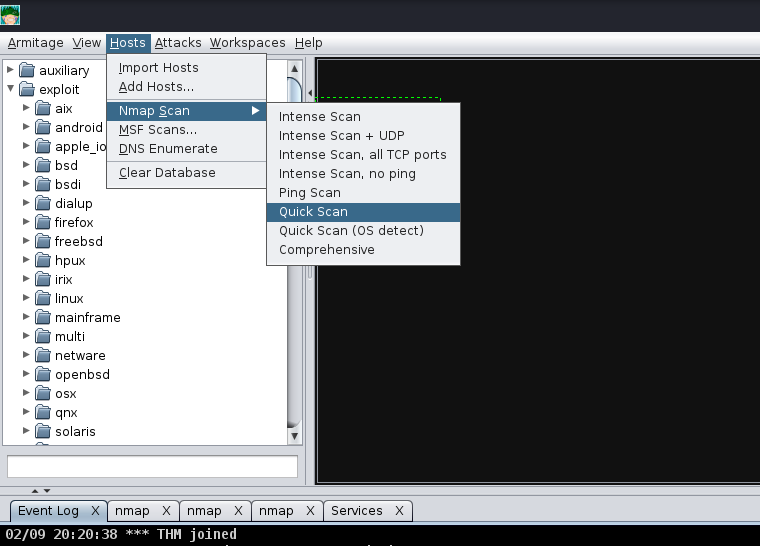Click the aix folder icon
This screenshot has width=760, height=546.
[x=43, y=108]
